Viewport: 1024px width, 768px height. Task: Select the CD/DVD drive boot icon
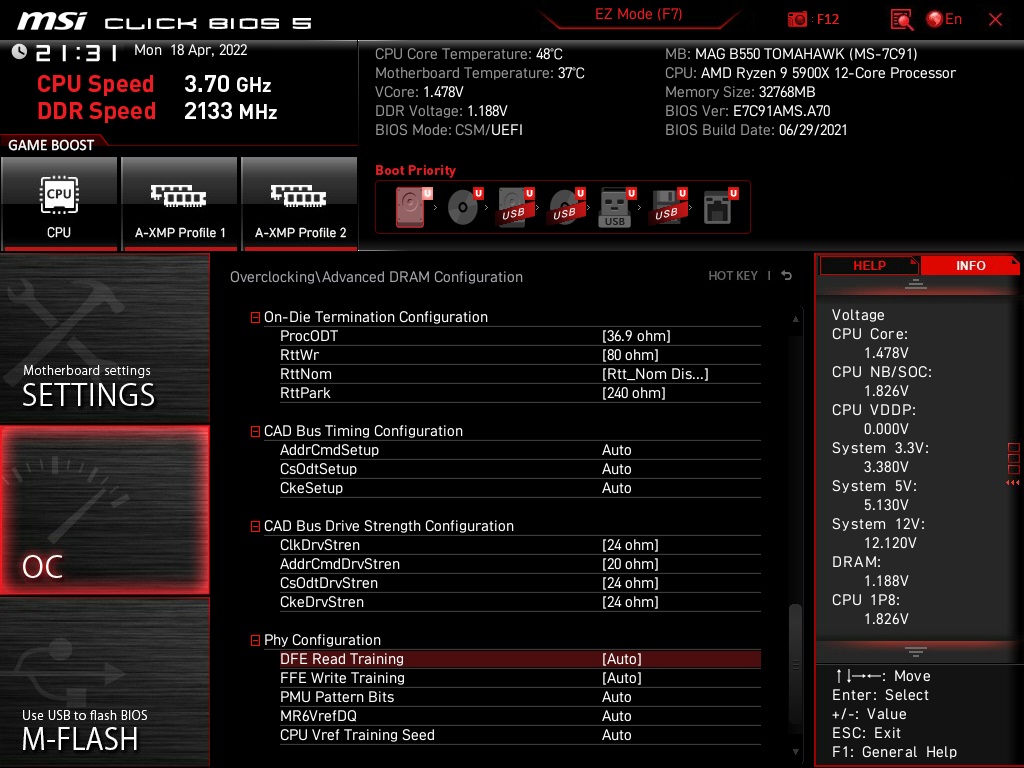pos(461,206)
